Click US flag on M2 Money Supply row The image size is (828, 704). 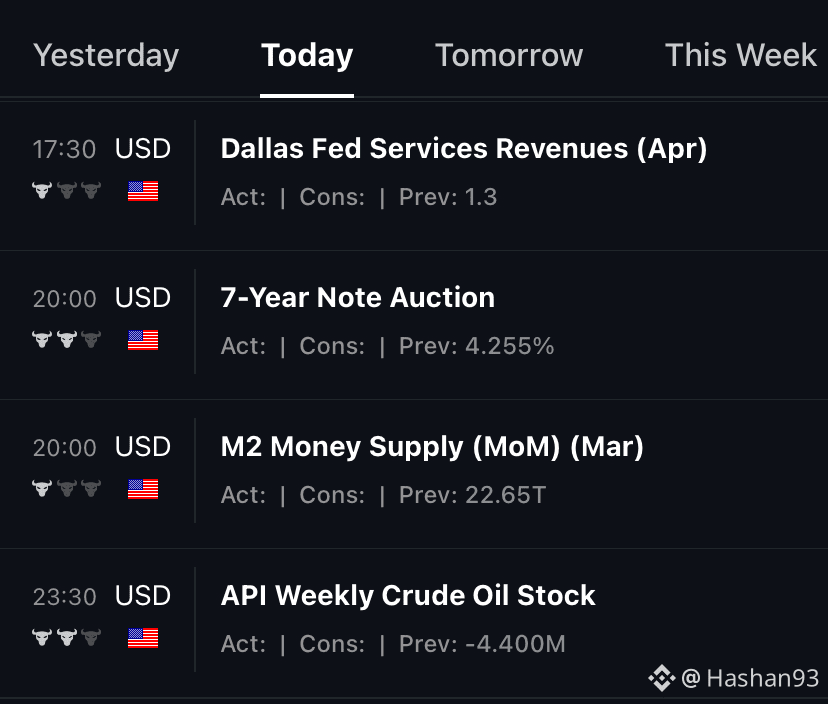click(x=143, y=489)
